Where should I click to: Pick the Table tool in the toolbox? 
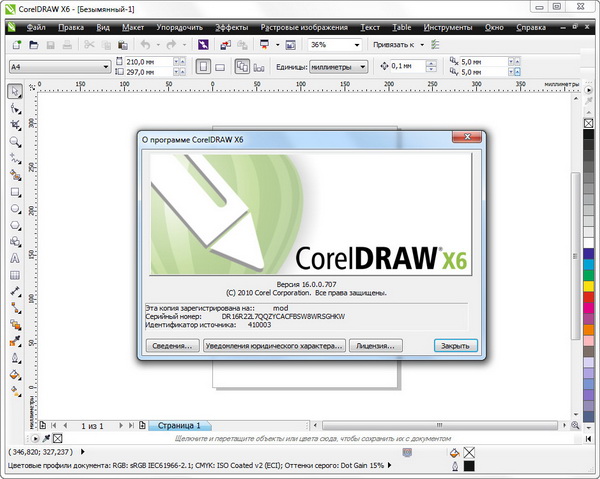coord(16,274)
